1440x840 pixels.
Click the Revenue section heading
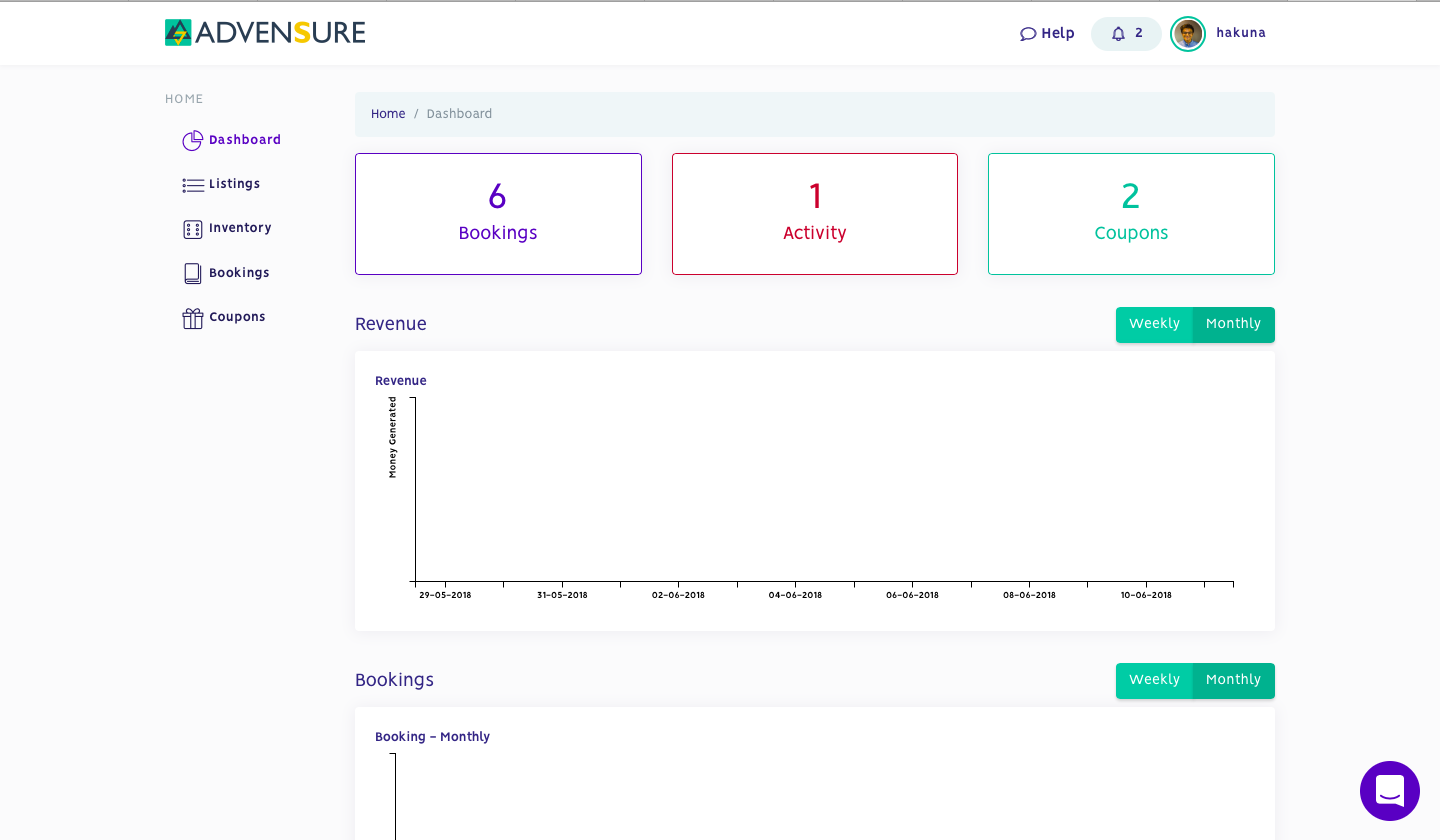click(x=391, y=324)
